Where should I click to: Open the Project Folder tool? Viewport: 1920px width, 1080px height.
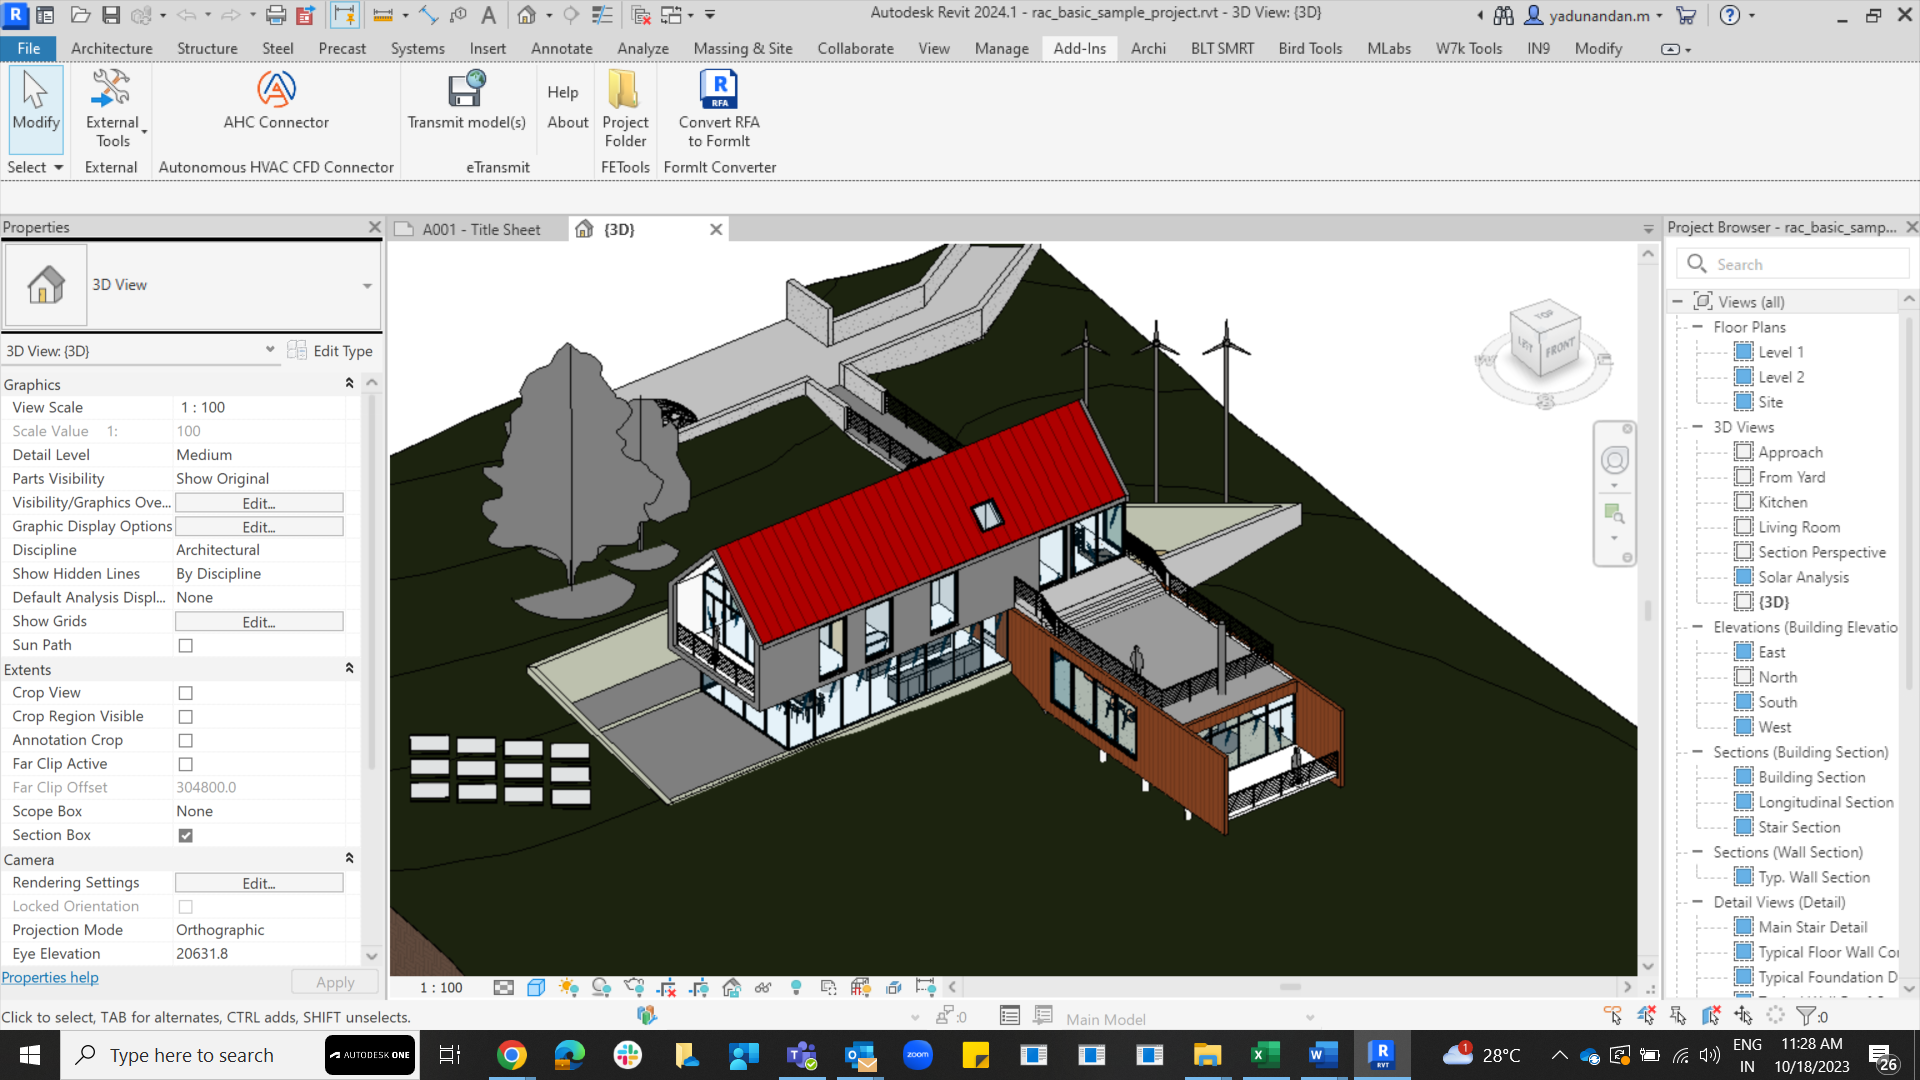click(625, 90)
